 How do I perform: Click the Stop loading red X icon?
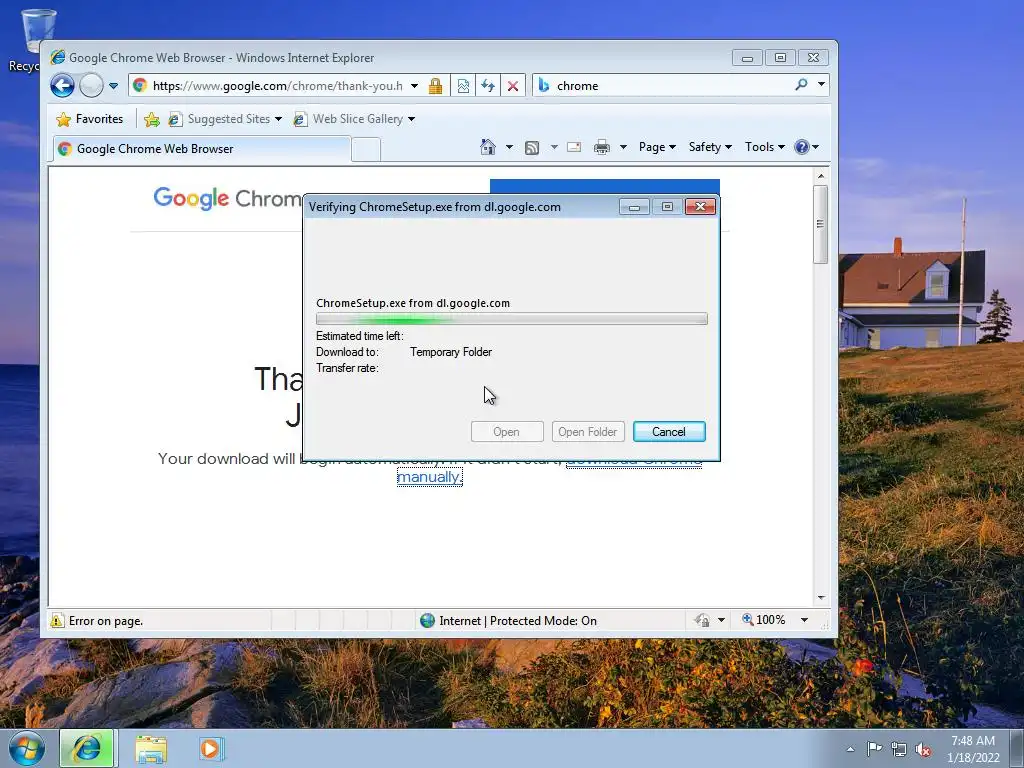[x=513, y=86]
